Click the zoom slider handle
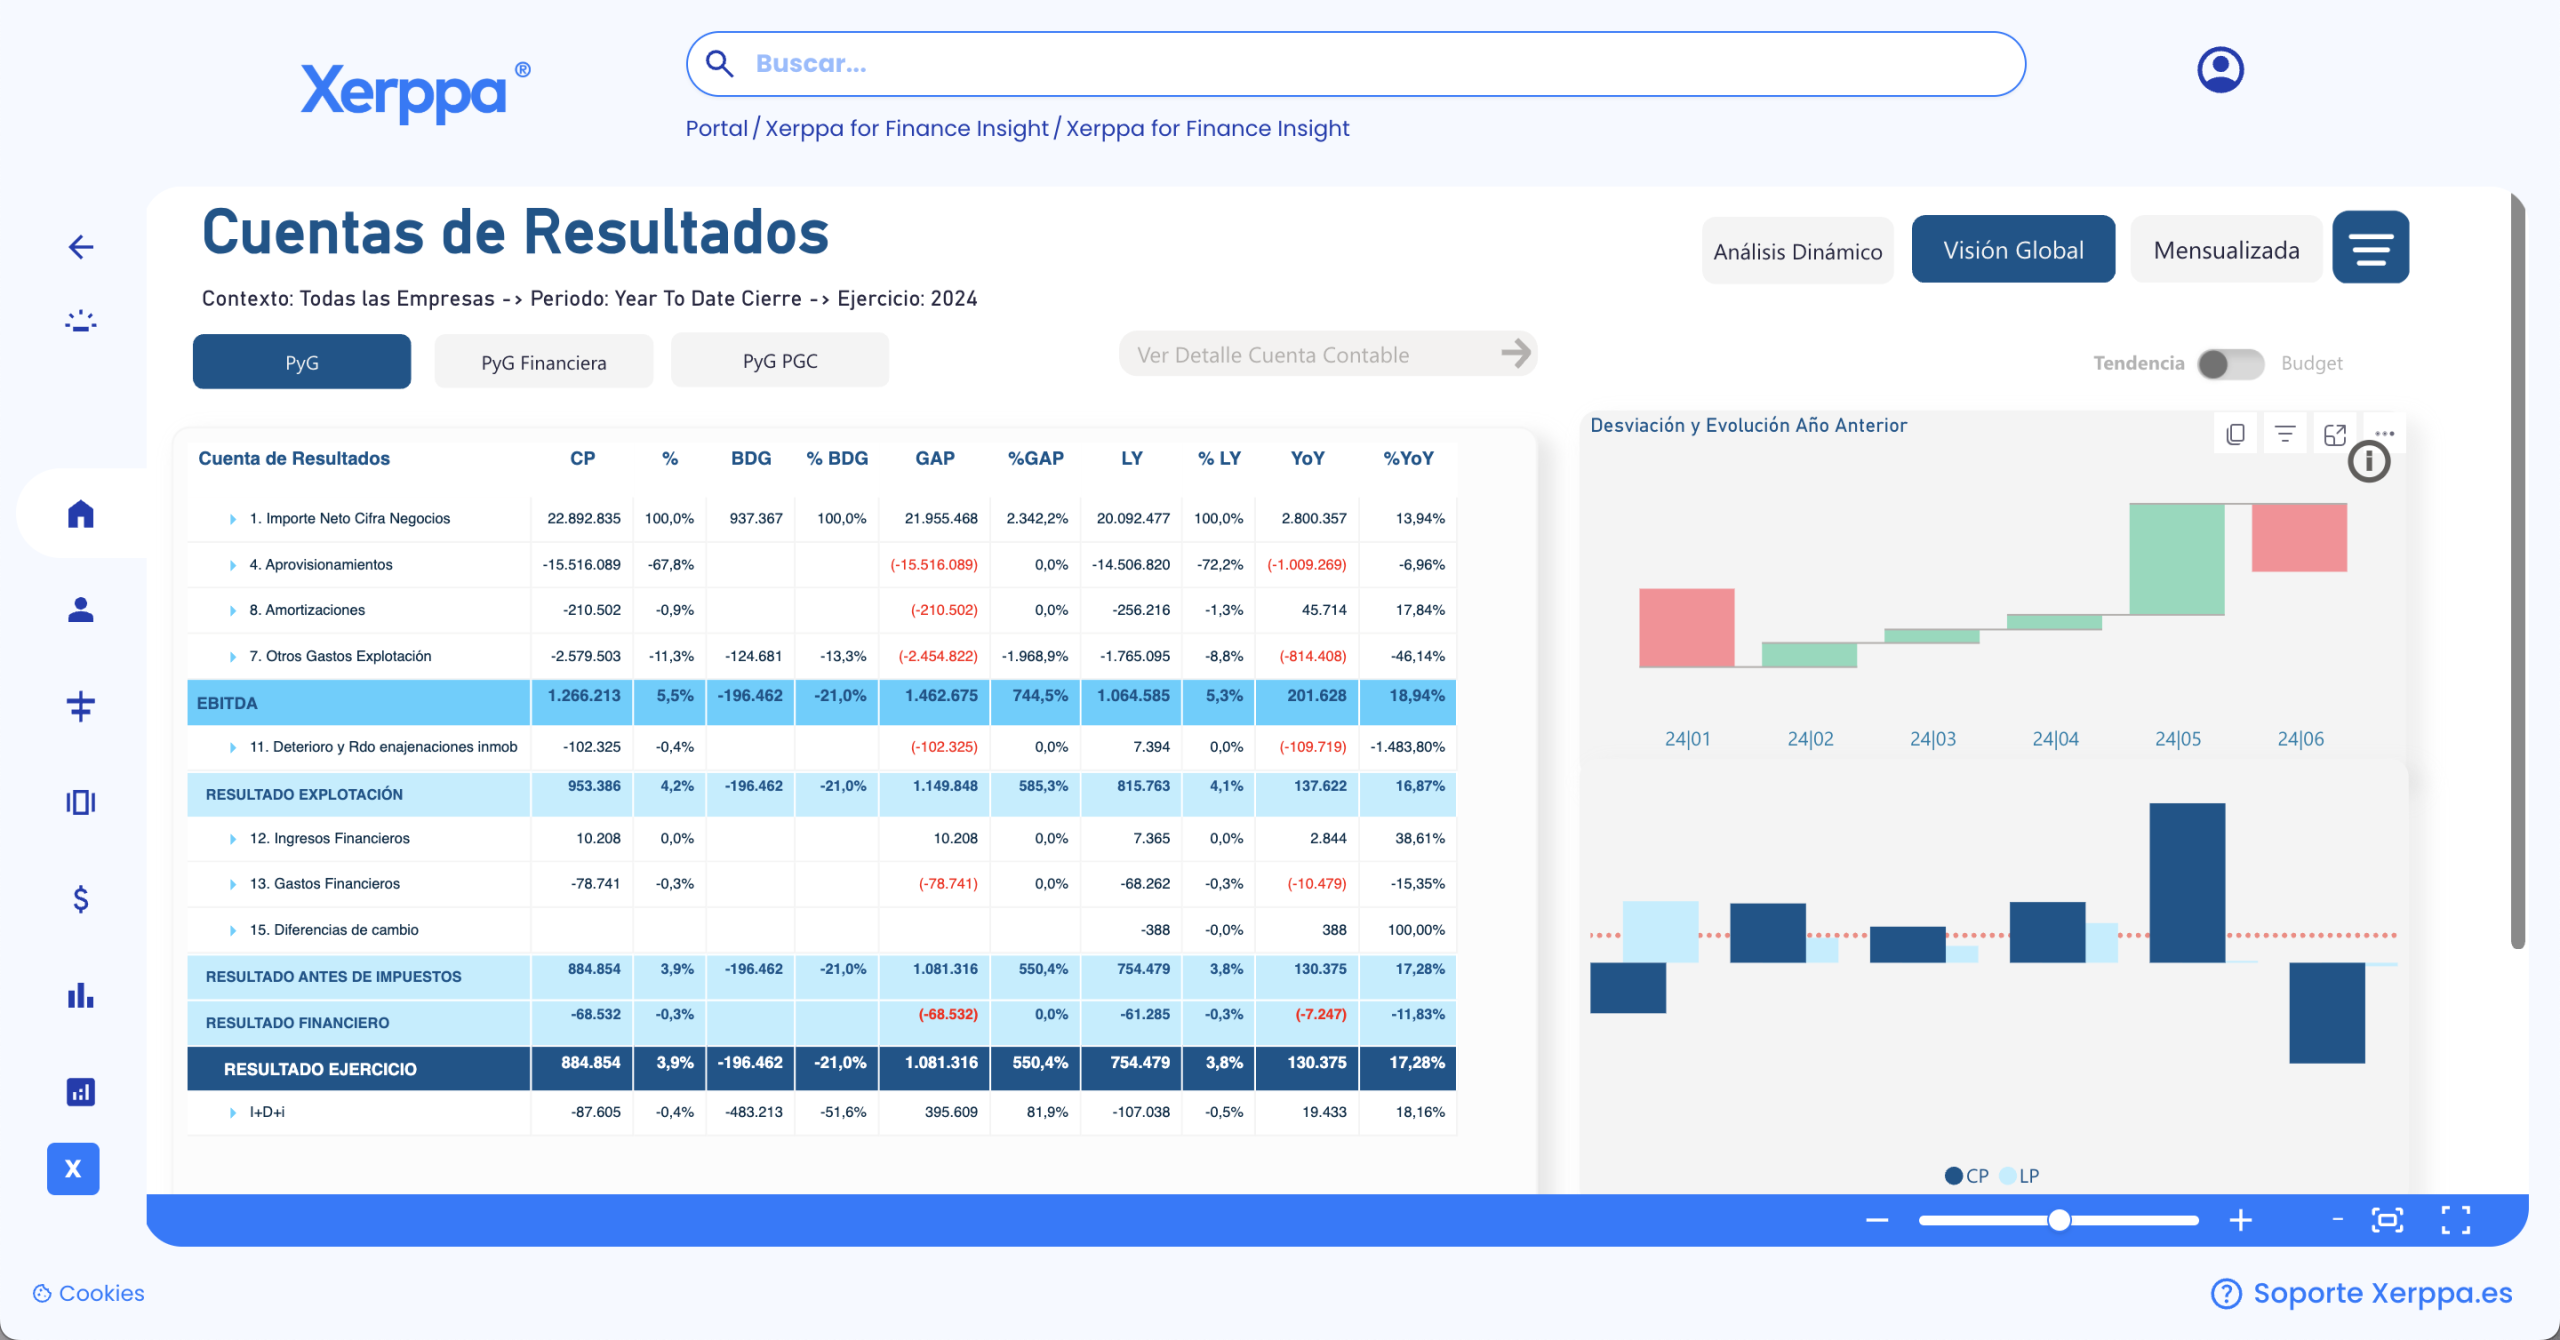The width and height of the screenshot is (2560, 1340). point(2058,1220)
